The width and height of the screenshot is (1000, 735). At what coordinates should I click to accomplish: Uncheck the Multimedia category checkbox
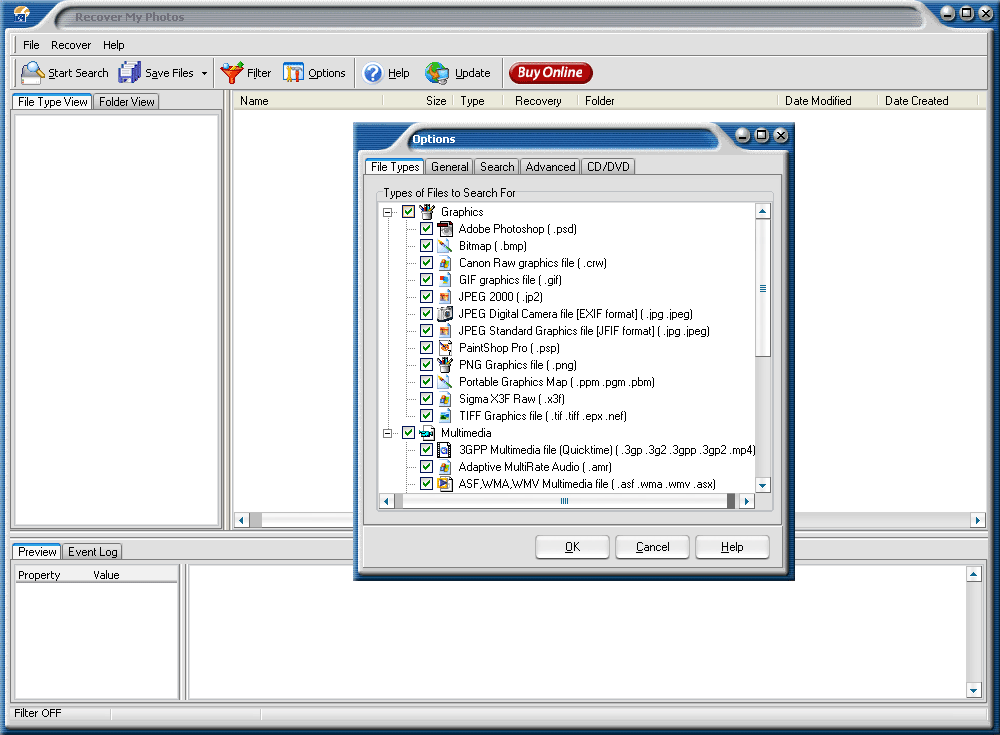pyautogui.click(x=409, y=433)
